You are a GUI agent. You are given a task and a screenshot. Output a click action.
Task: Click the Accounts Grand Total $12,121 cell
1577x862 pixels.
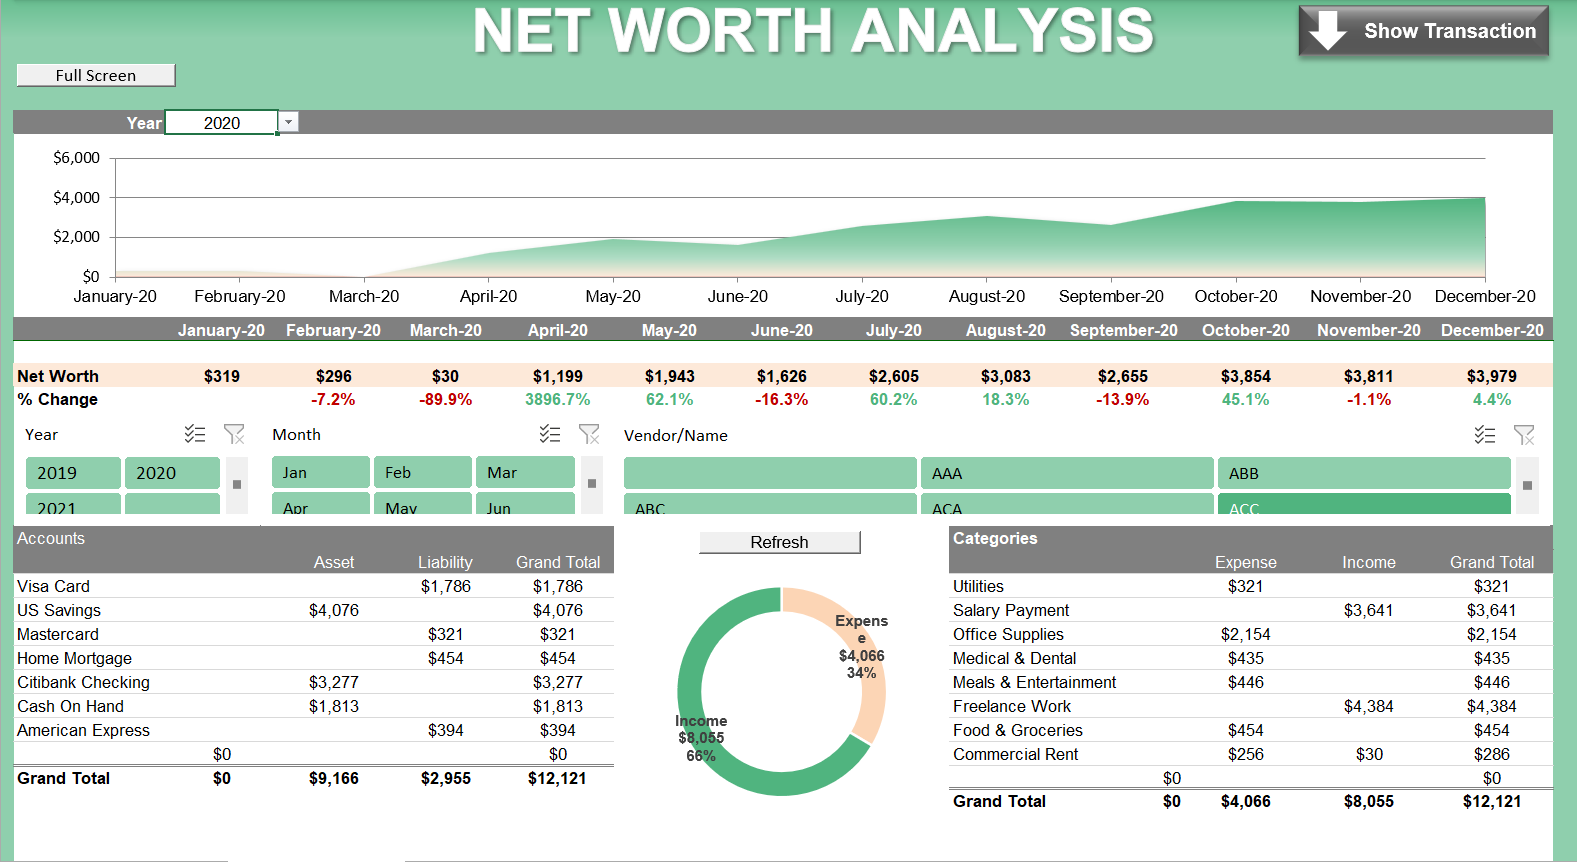557,778
